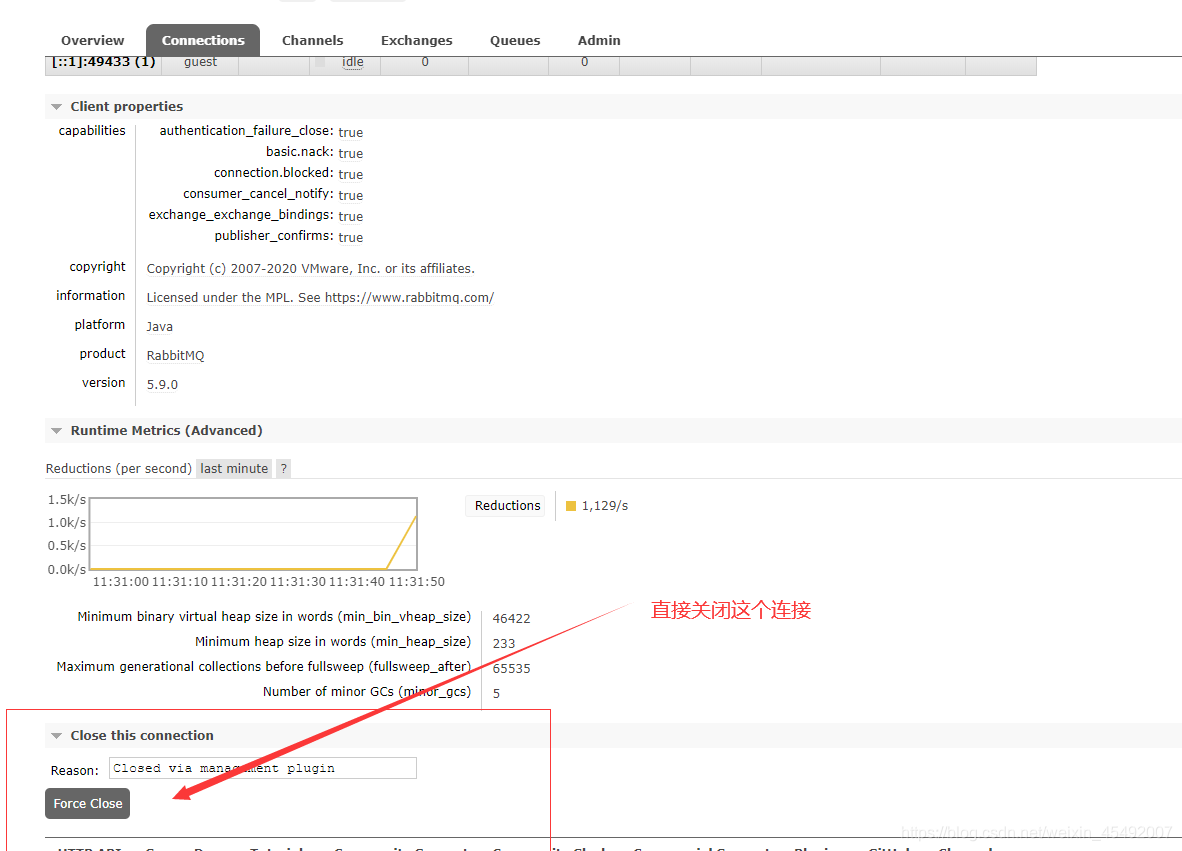Click the connection.blocked true value
Screen dimensions: 1182x851
[x=351, y=175]
